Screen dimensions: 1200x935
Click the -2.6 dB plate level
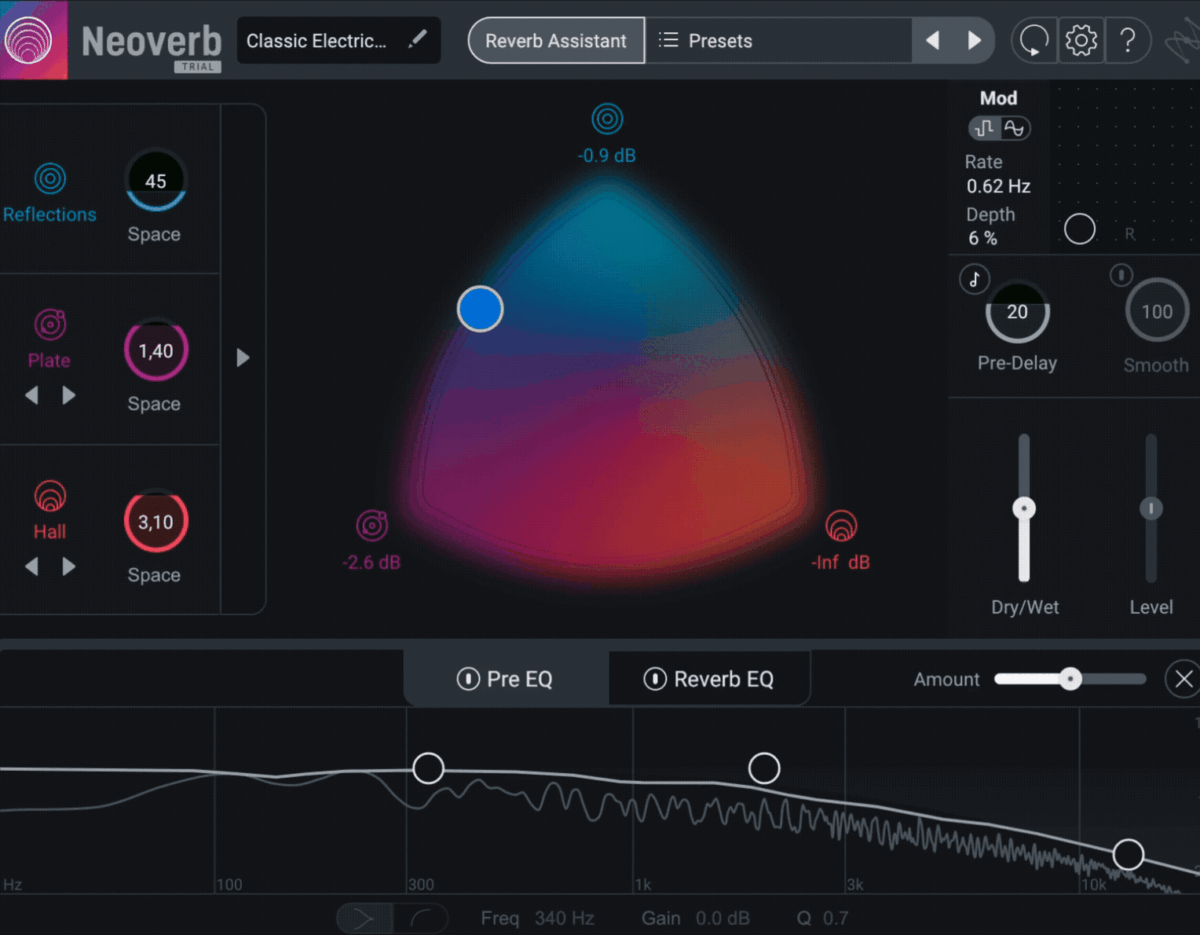tap(371, 563)
